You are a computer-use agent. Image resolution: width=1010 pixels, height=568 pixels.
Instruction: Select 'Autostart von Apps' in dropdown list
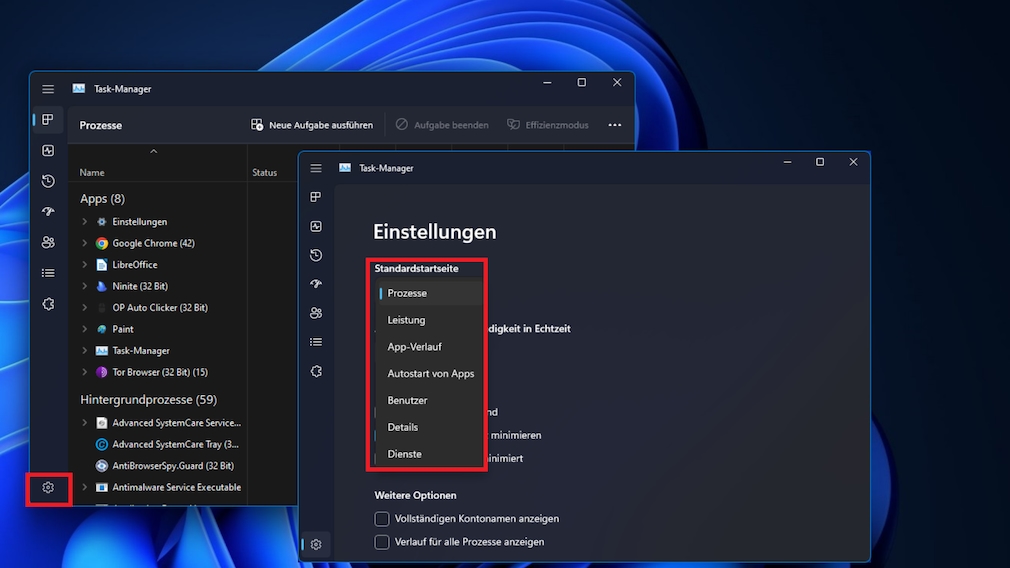pyautogui.click(x=430, y=374)
